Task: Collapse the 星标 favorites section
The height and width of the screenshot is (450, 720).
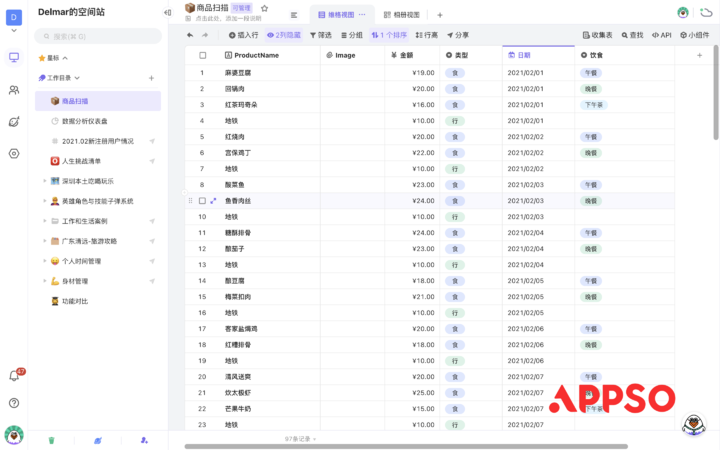Action: tap(65, 58)
